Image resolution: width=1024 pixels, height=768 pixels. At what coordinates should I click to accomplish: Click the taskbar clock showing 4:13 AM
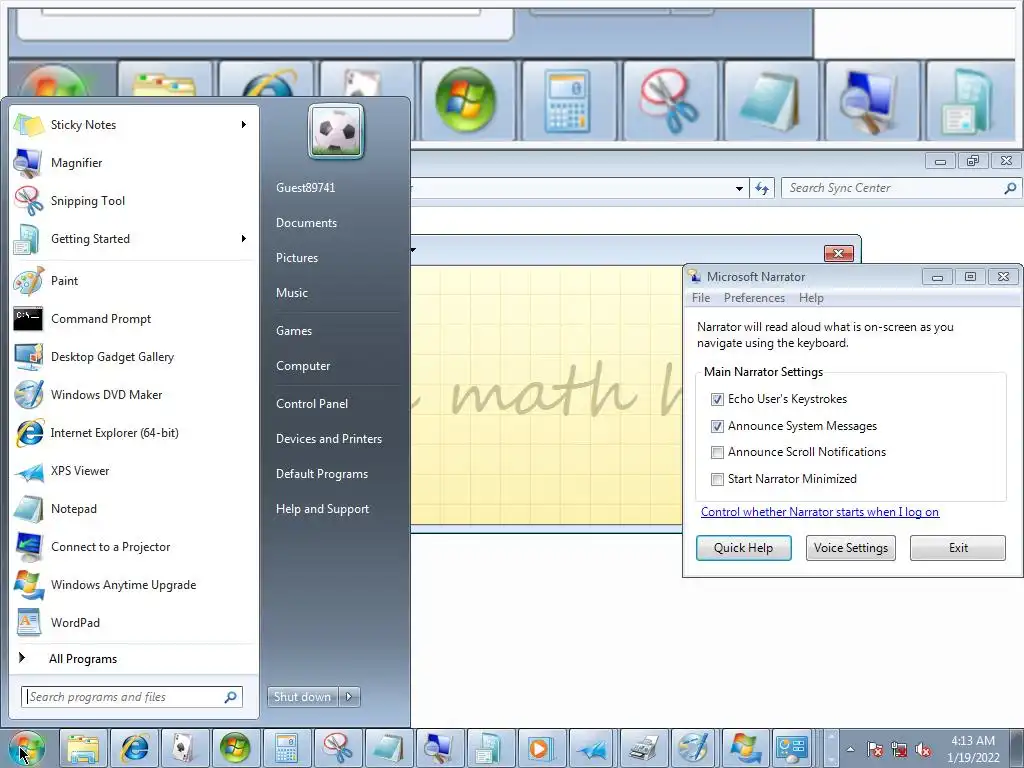[973, 749]
